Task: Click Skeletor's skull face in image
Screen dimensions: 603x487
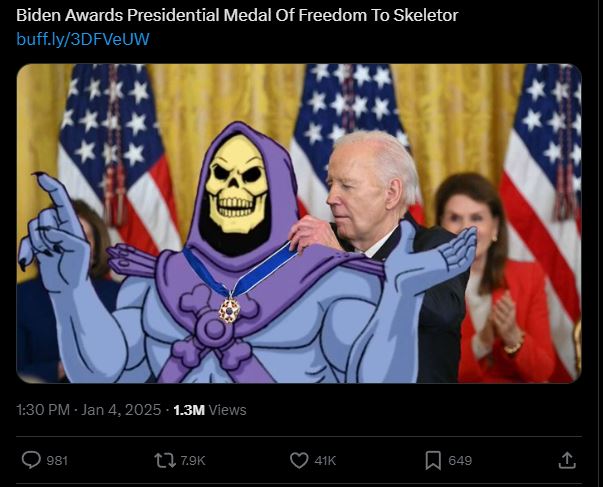Action: click(x=236, y=185)
